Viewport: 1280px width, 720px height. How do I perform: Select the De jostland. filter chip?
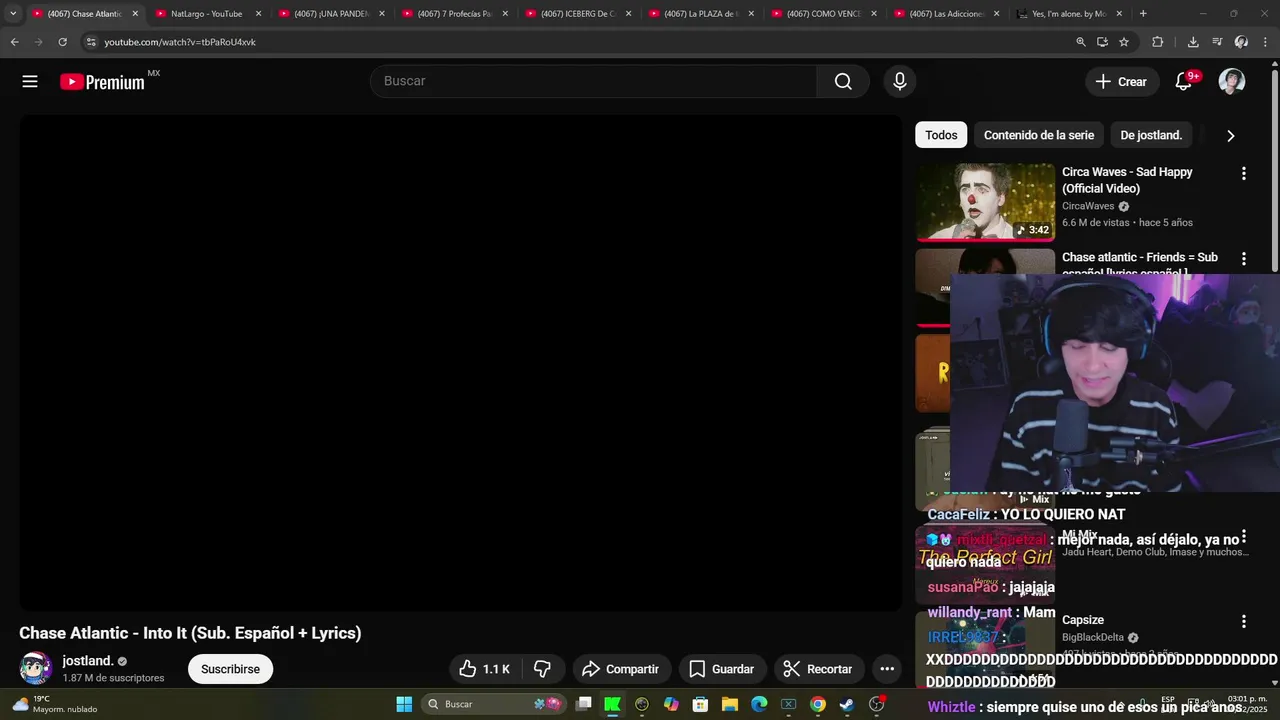click(1151, 135)
